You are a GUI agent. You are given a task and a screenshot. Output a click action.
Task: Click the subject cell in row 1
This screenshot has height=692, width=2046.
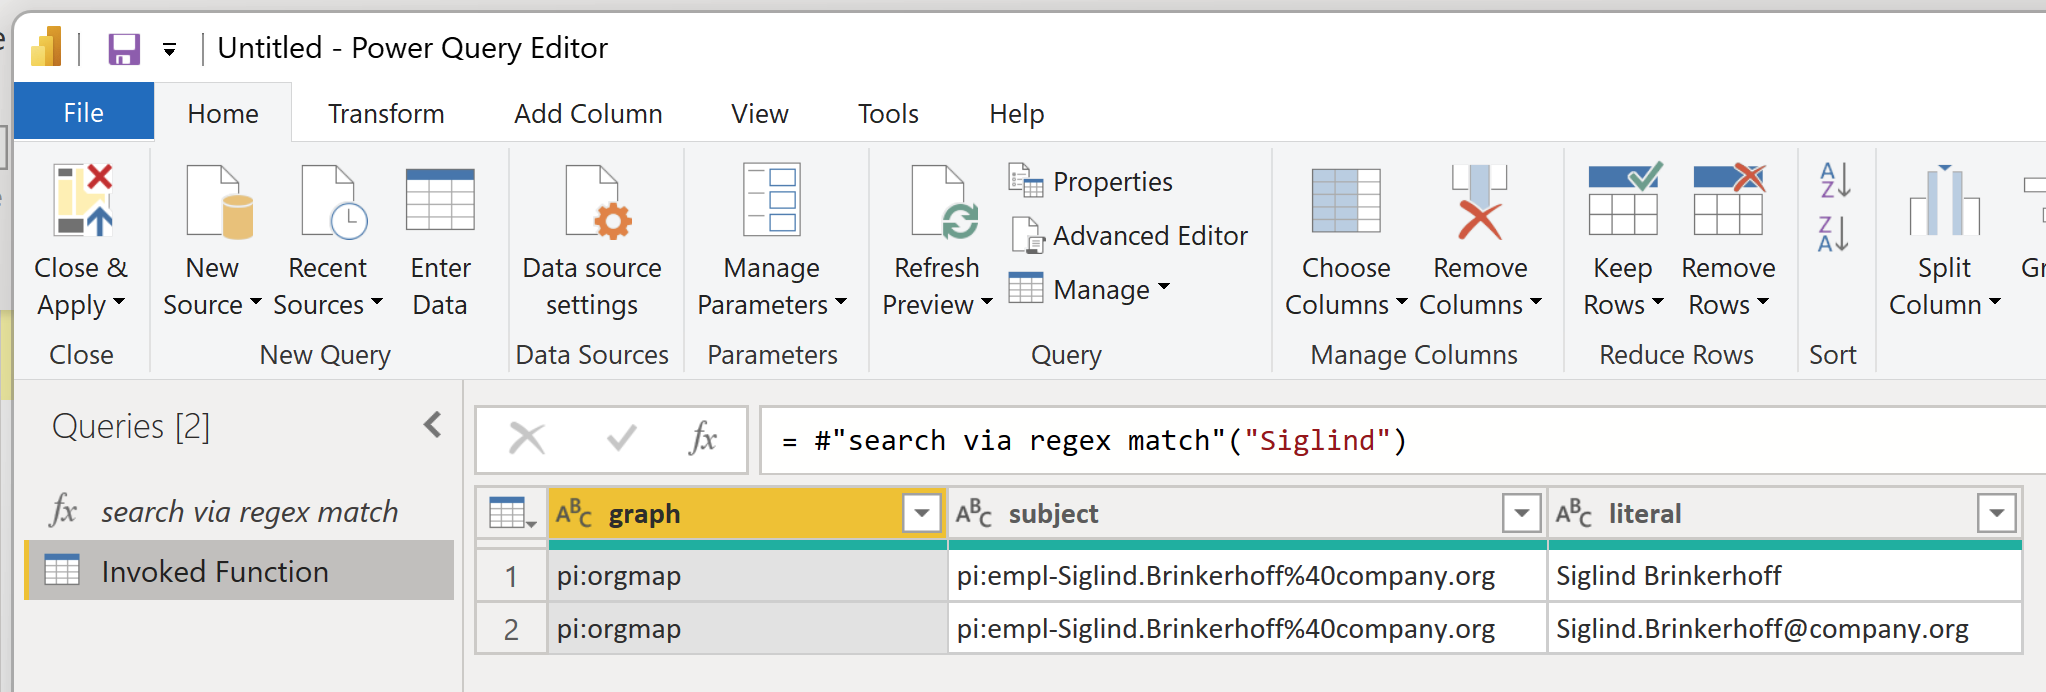click(1247, 576)
